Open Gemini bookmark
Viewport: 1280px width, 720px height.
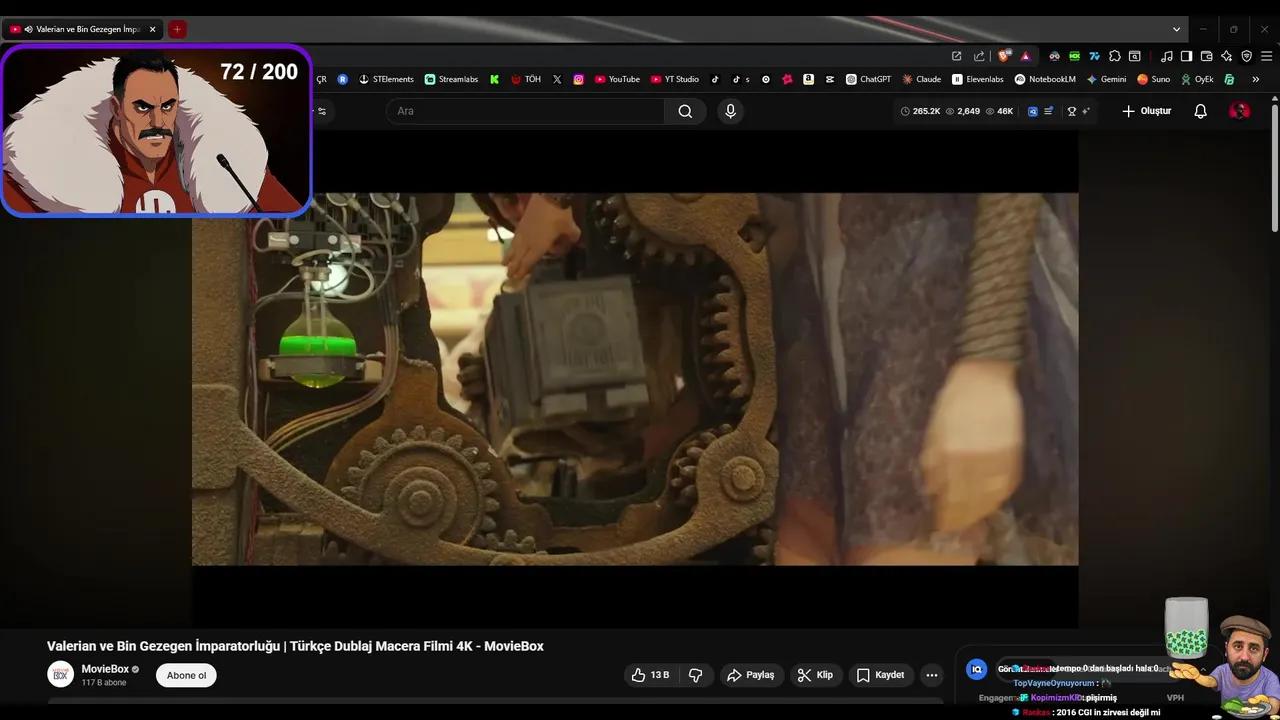click(x=1106, y=79)
